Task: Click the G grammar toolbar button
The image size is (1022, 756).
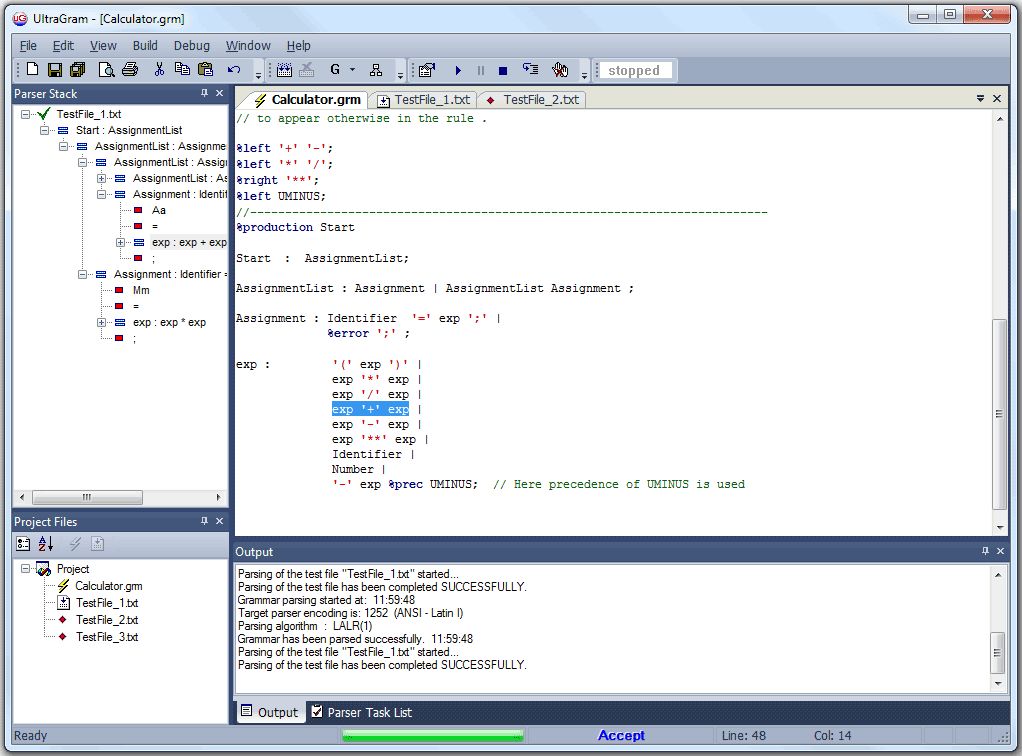Action: pos(335,70)
